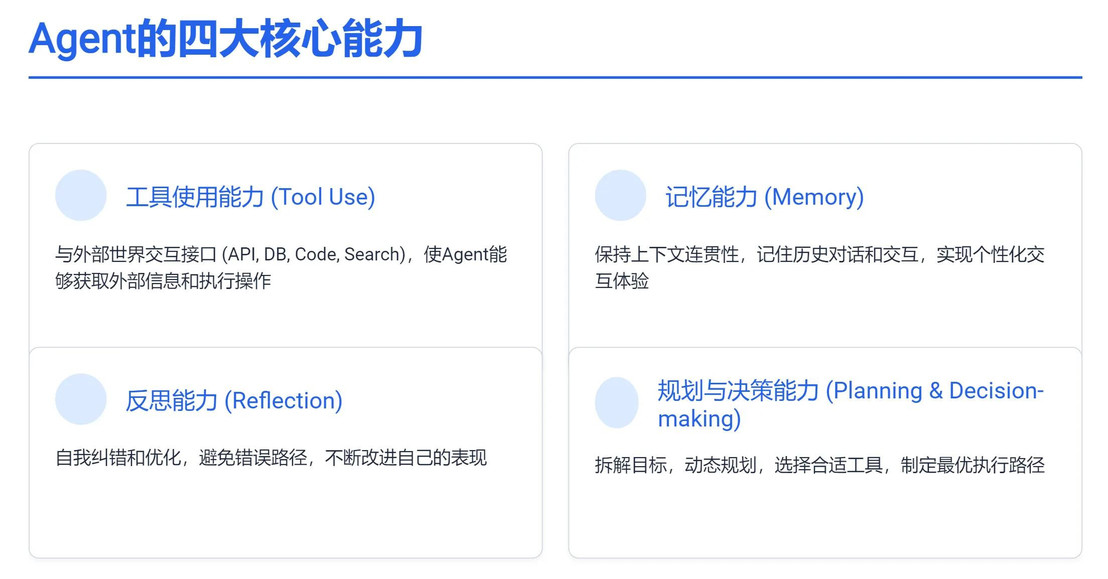Viewport: 1108px width, 579px height.
Task: Select the 反思能力 (Reflection) heading
Action: (234, 400)
